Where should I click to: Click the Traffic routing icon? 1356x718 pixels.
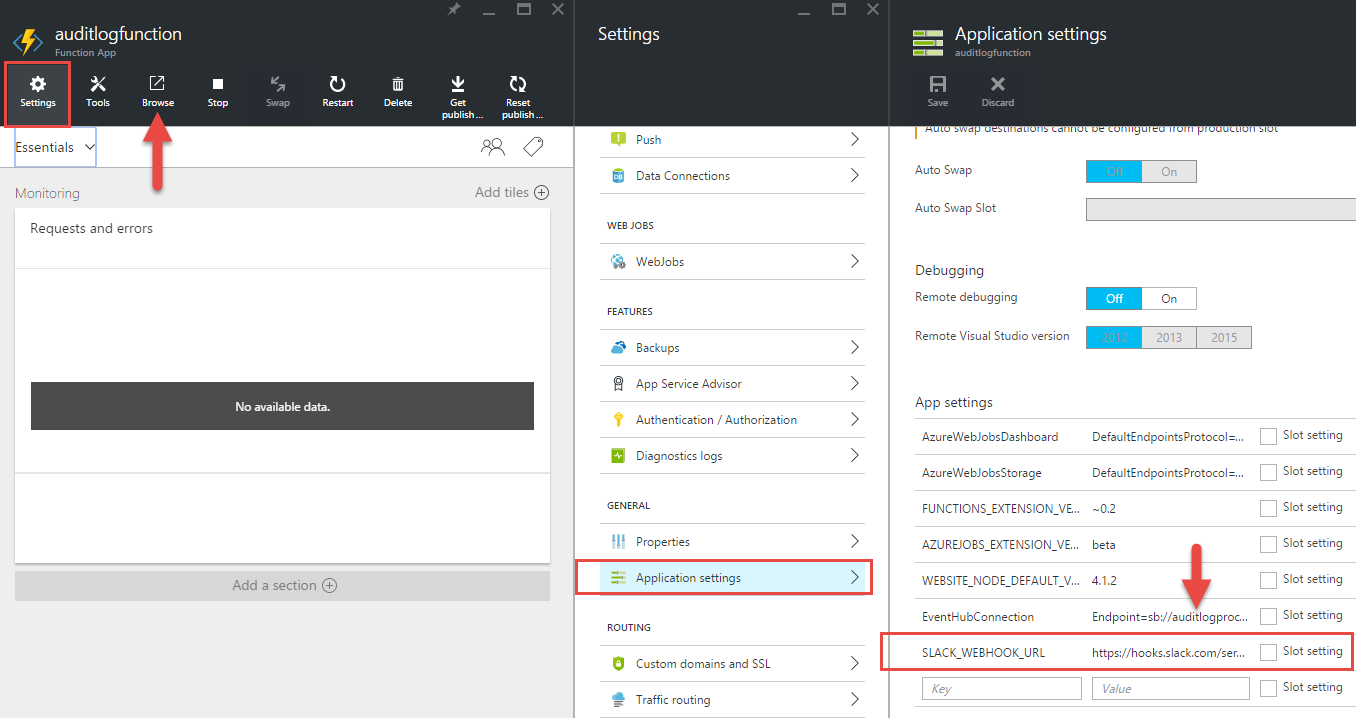pos(618,700)
